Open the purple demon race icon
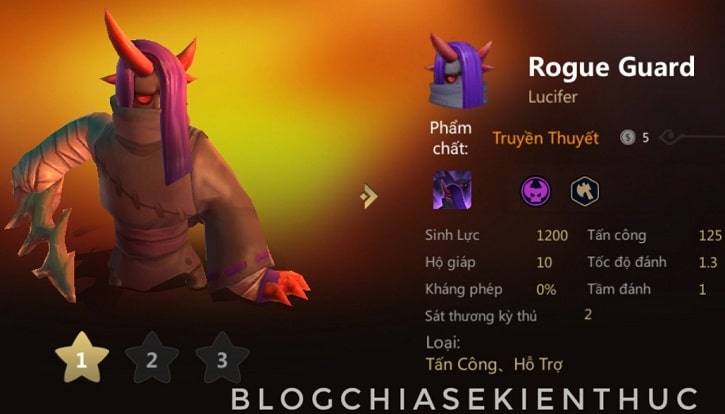Image resolution: width=725 pixels, height=414 pixels. click(535, 191)
